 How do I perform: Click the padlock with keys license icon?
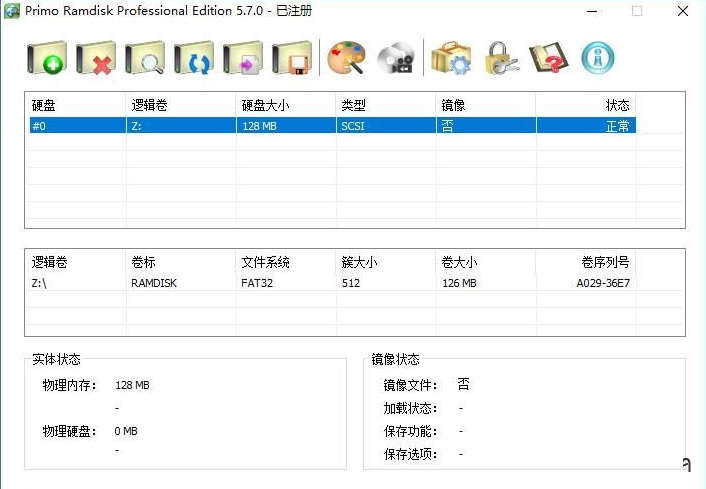[501, 58]
